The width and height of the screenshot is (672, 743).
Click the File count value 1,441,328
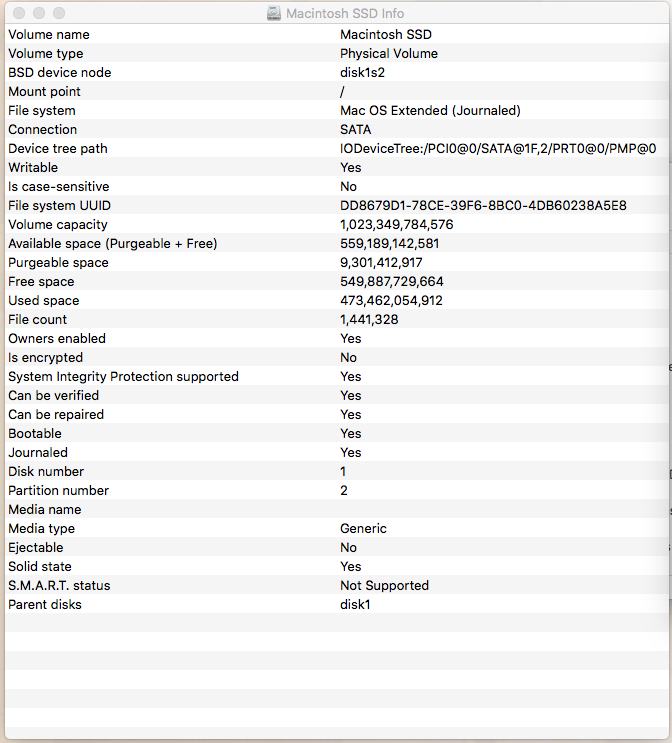click(x=369, y=319)
